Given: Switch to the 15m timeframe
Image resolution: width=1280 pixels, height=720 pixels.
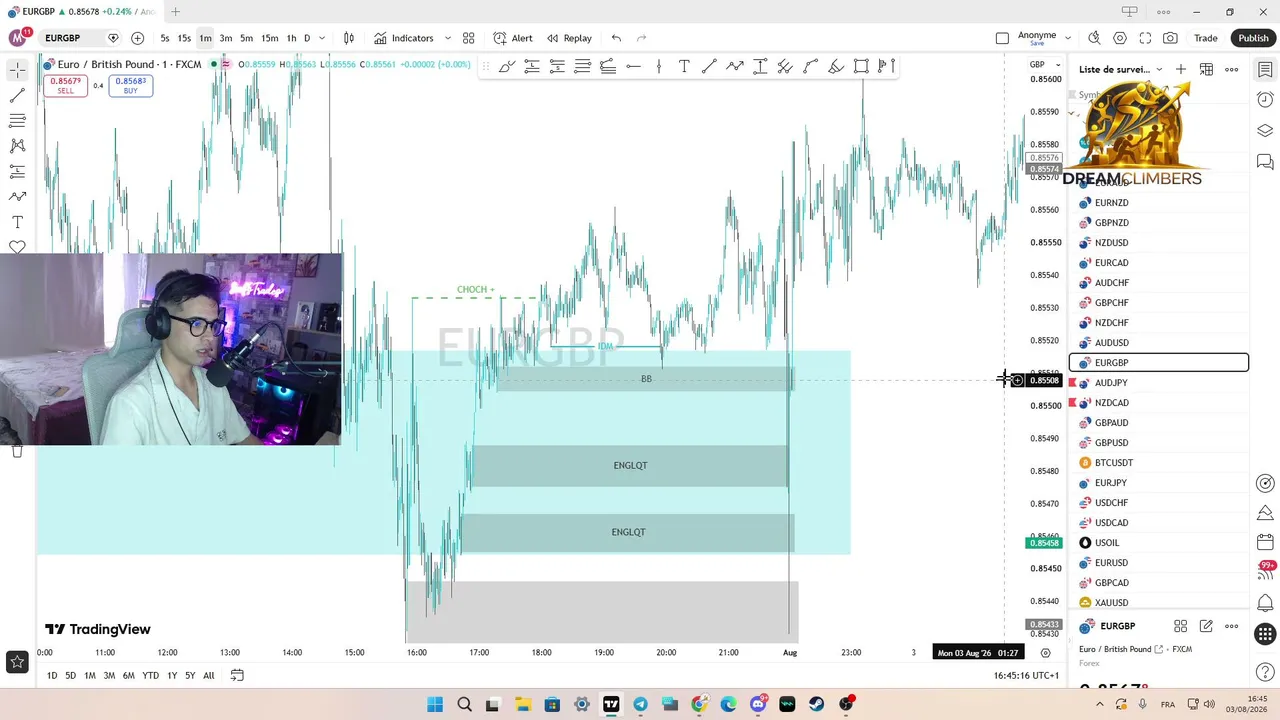Looking at the screenshot, I should pos(270,38).
